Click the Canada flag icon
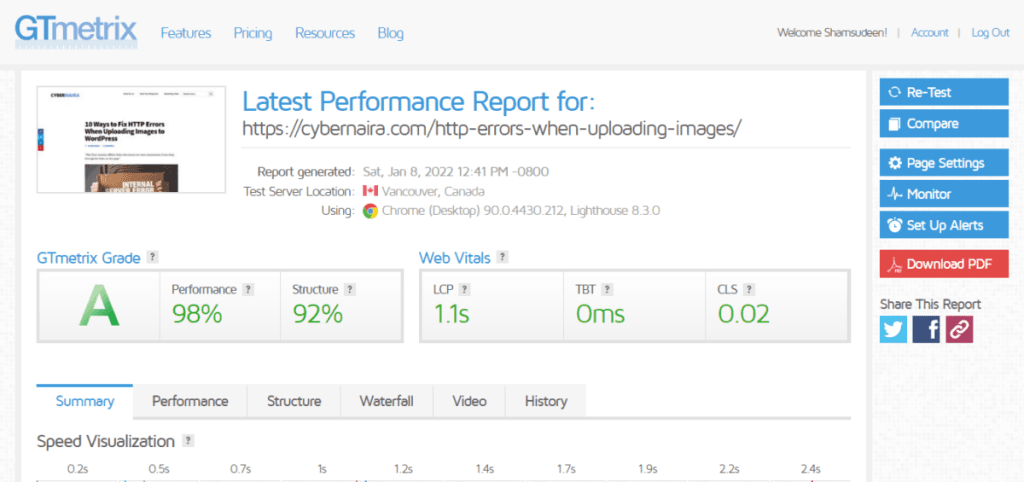The image size is (1024, 482). pyautogui.click(x=370, y=191)
